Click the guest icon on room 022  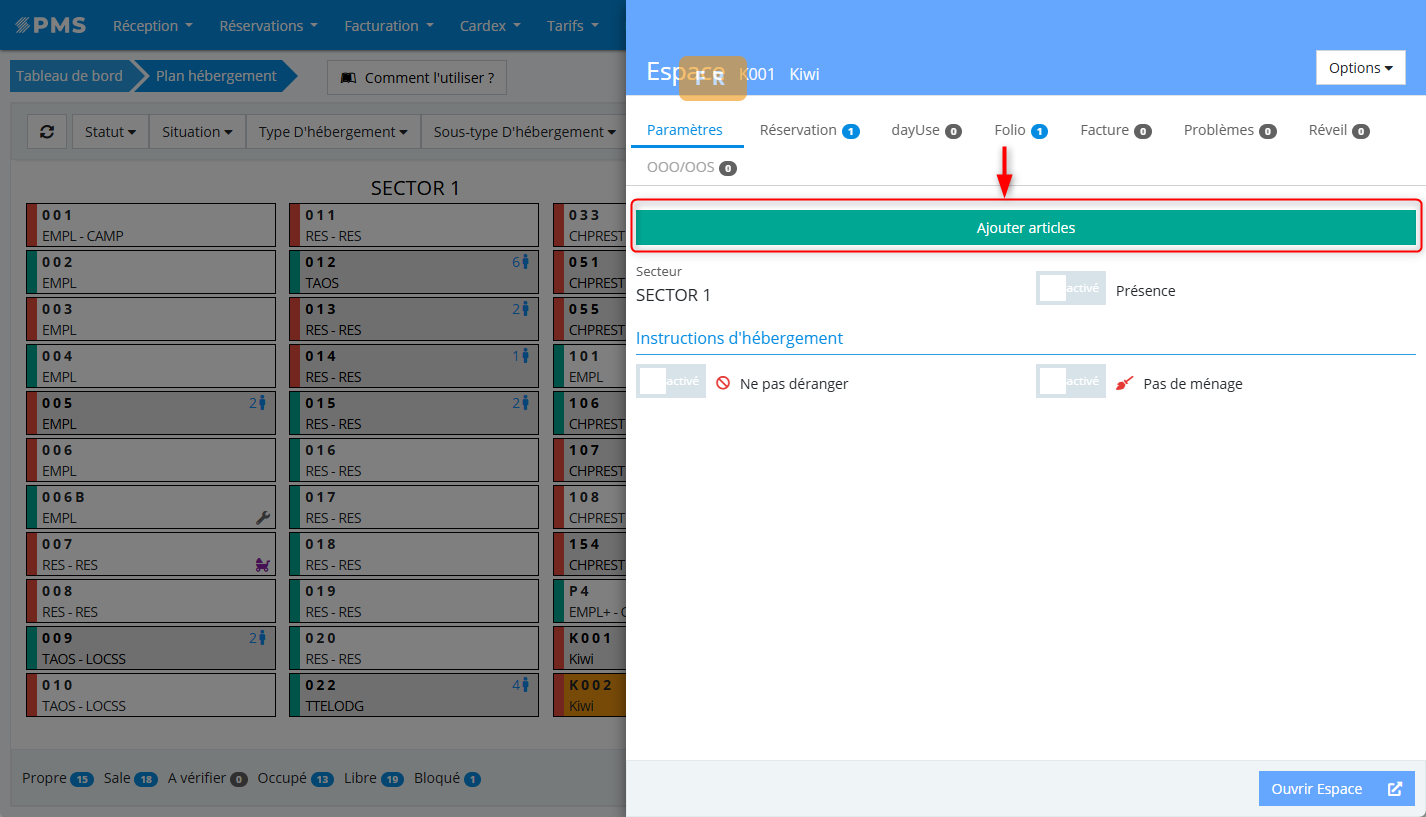point(525,685)
